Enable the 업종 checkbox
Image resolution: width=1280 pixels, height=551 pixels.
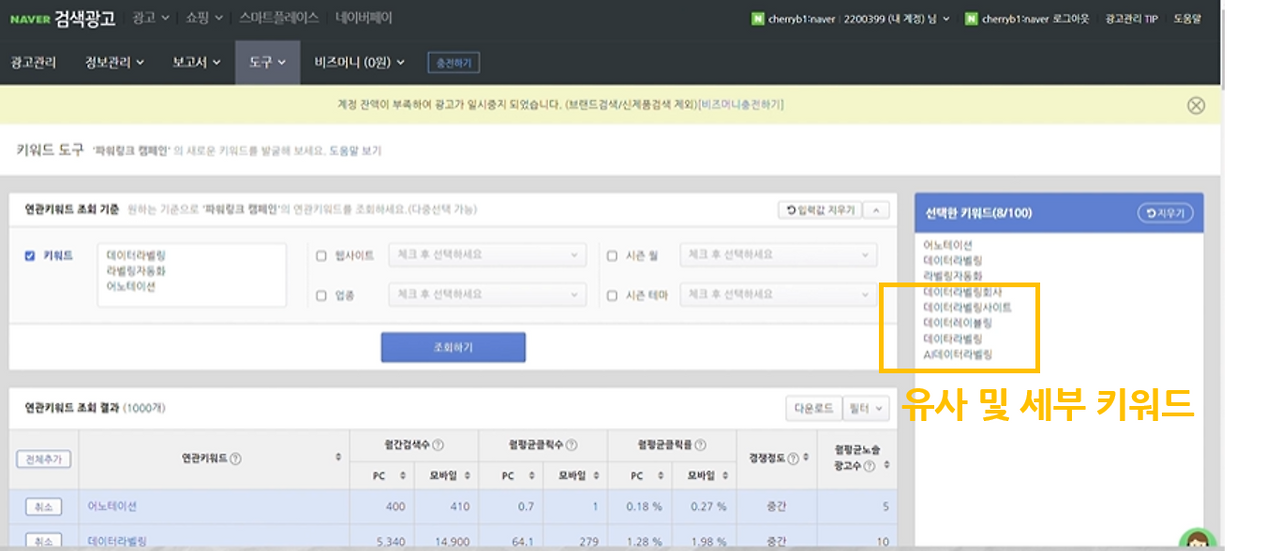click(321, 295)
